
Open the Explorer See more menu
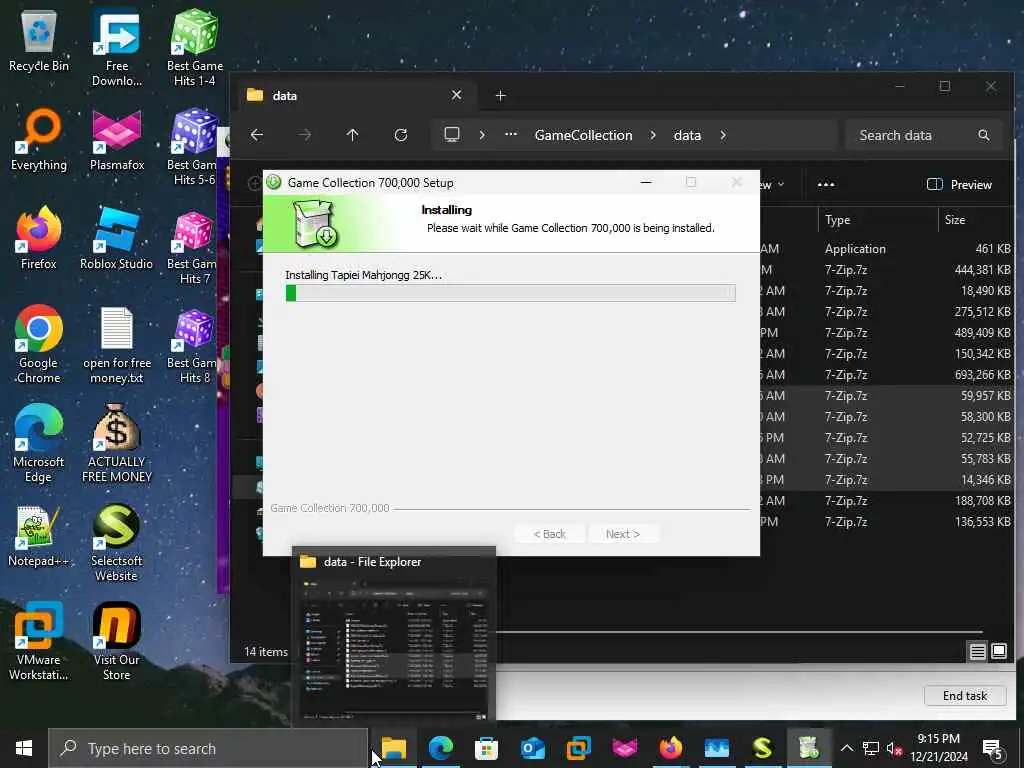(x=825, y=185)
